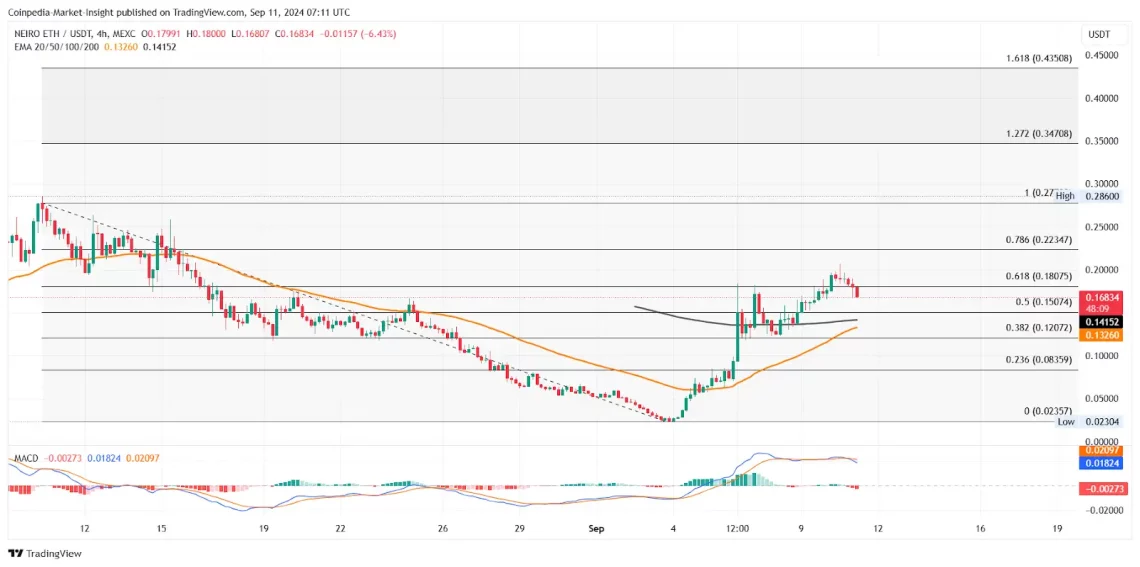Click the red current price tag 0.16834
This screenshot has height=567, width=1140.
click(1101, 302)
